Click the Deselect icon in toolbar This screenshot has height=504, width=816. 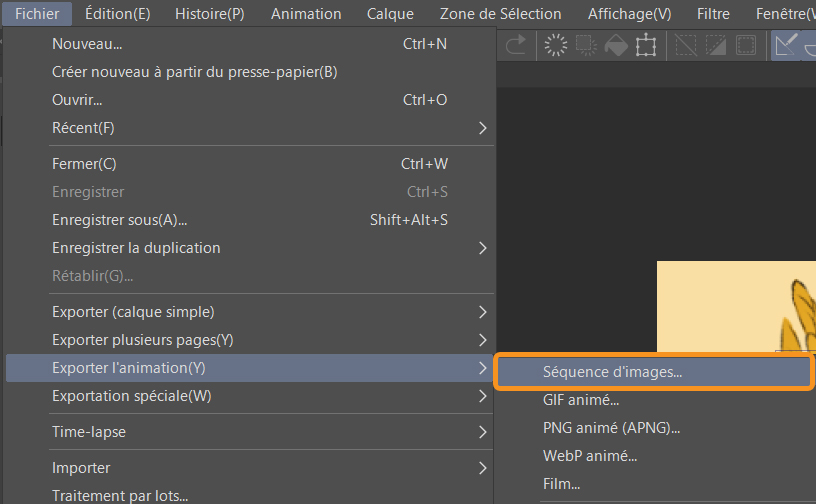[x=686, y=45]
